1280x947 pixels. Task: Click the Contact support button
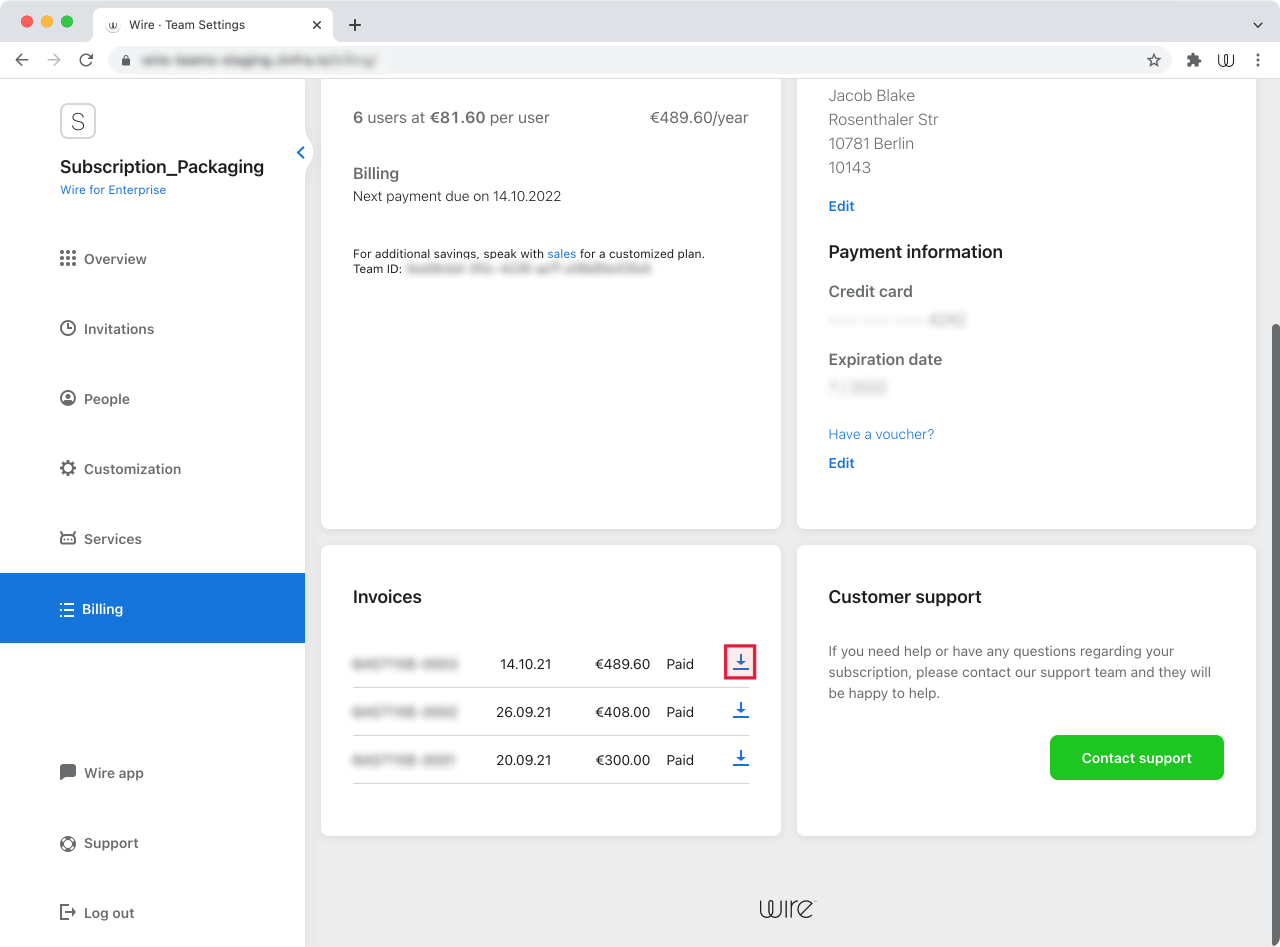1136,758
